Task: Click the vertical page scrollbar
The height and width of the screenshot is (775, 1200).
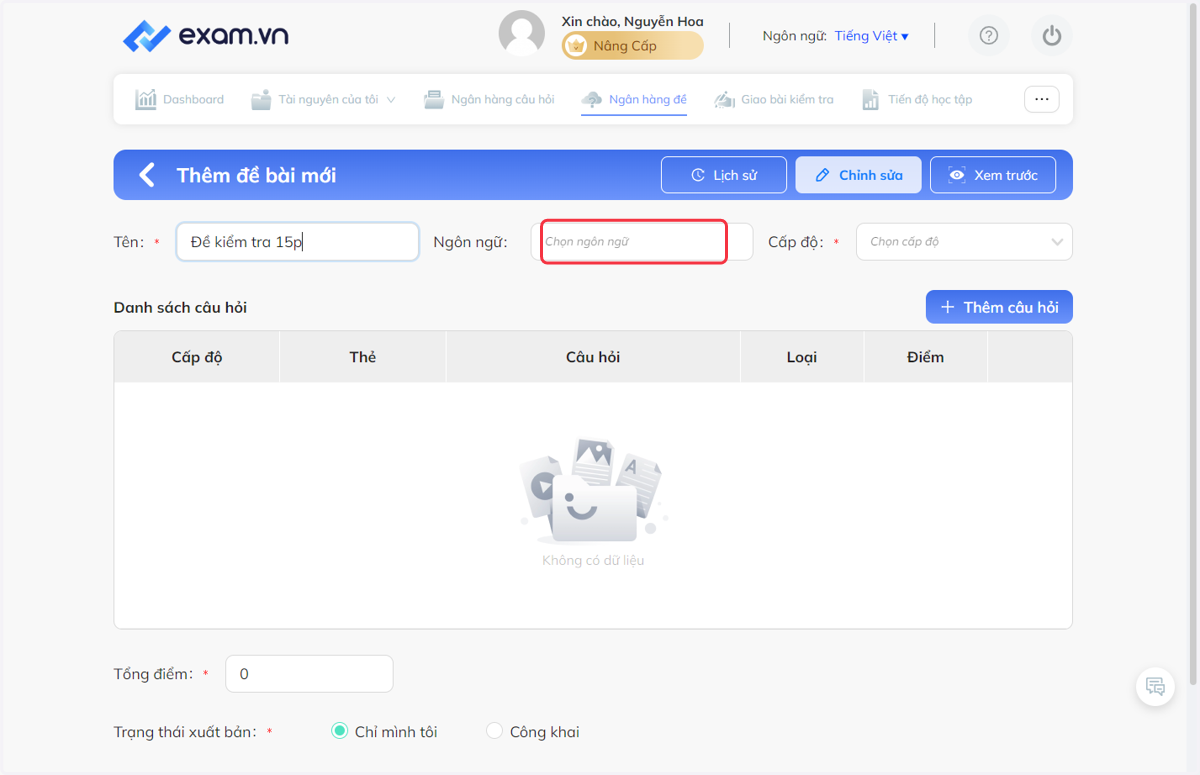Action: pyautogui.click(x=1192, y=345)
